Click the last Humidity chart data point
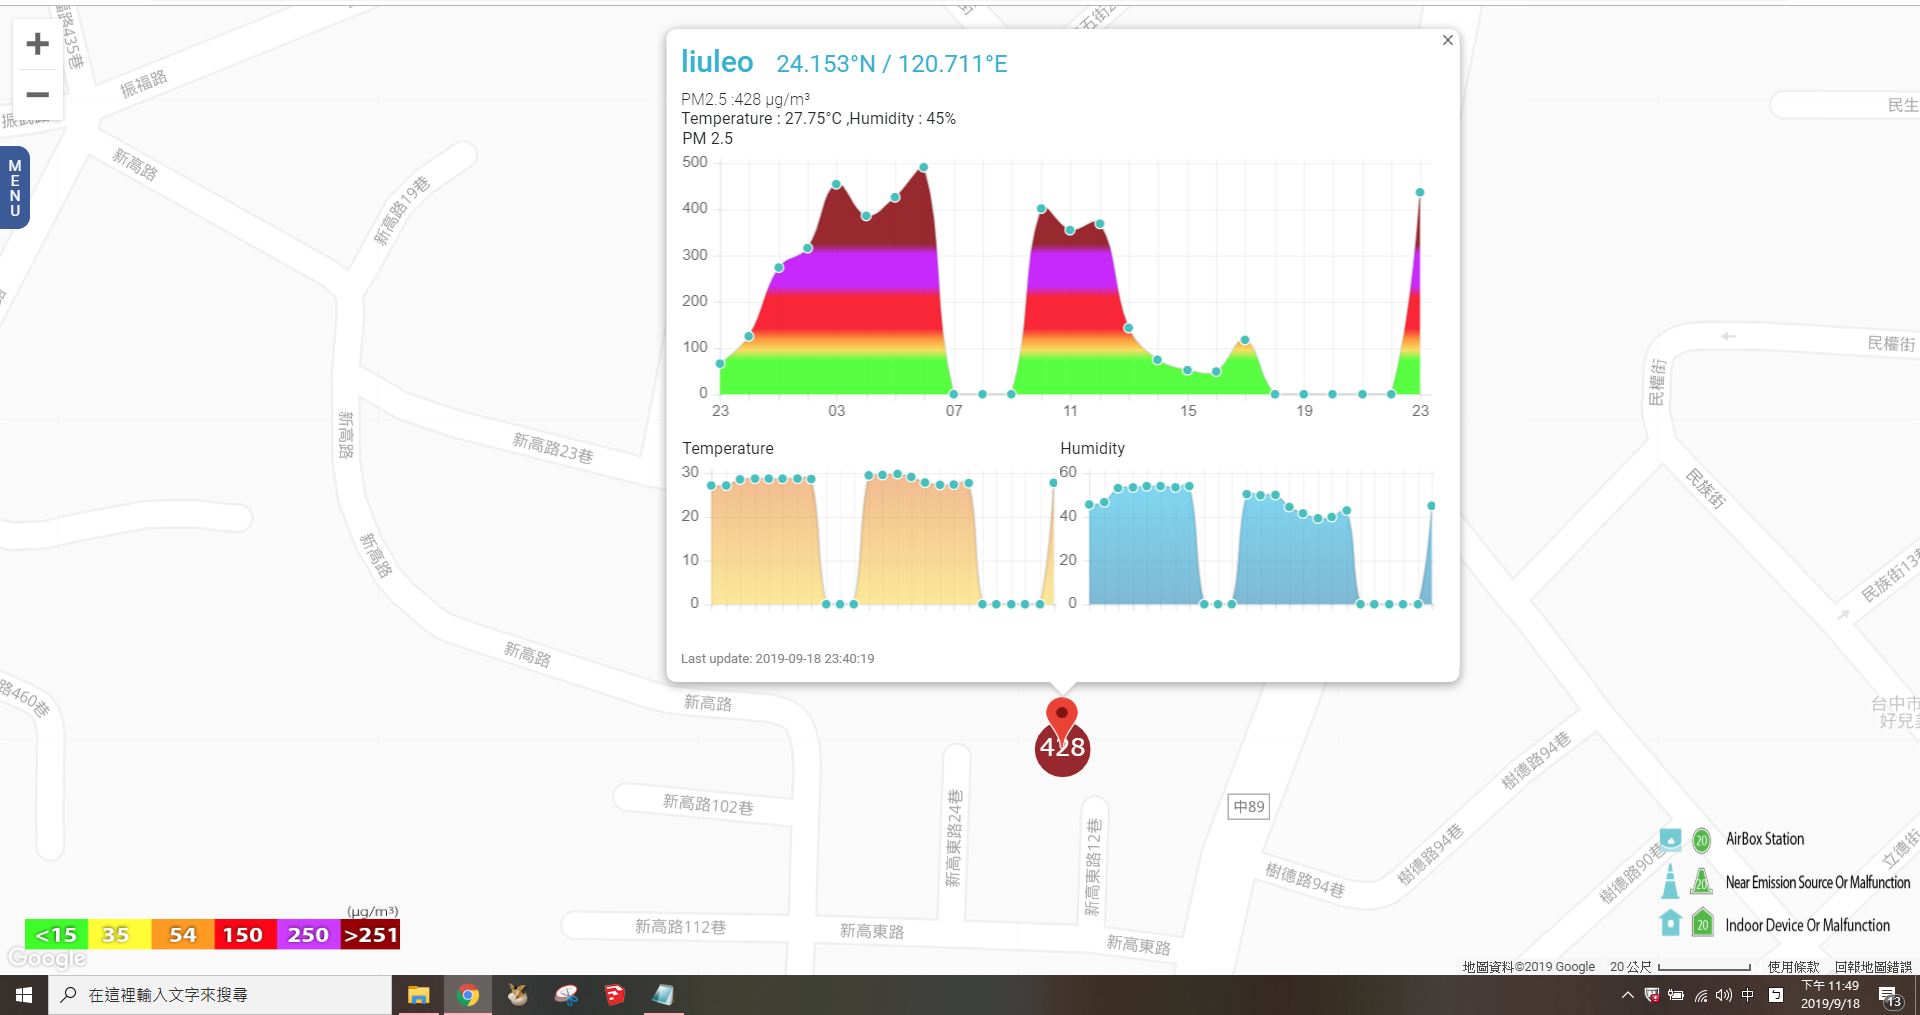This screenshot has height=1015, width=1920. pos(1431,506)
